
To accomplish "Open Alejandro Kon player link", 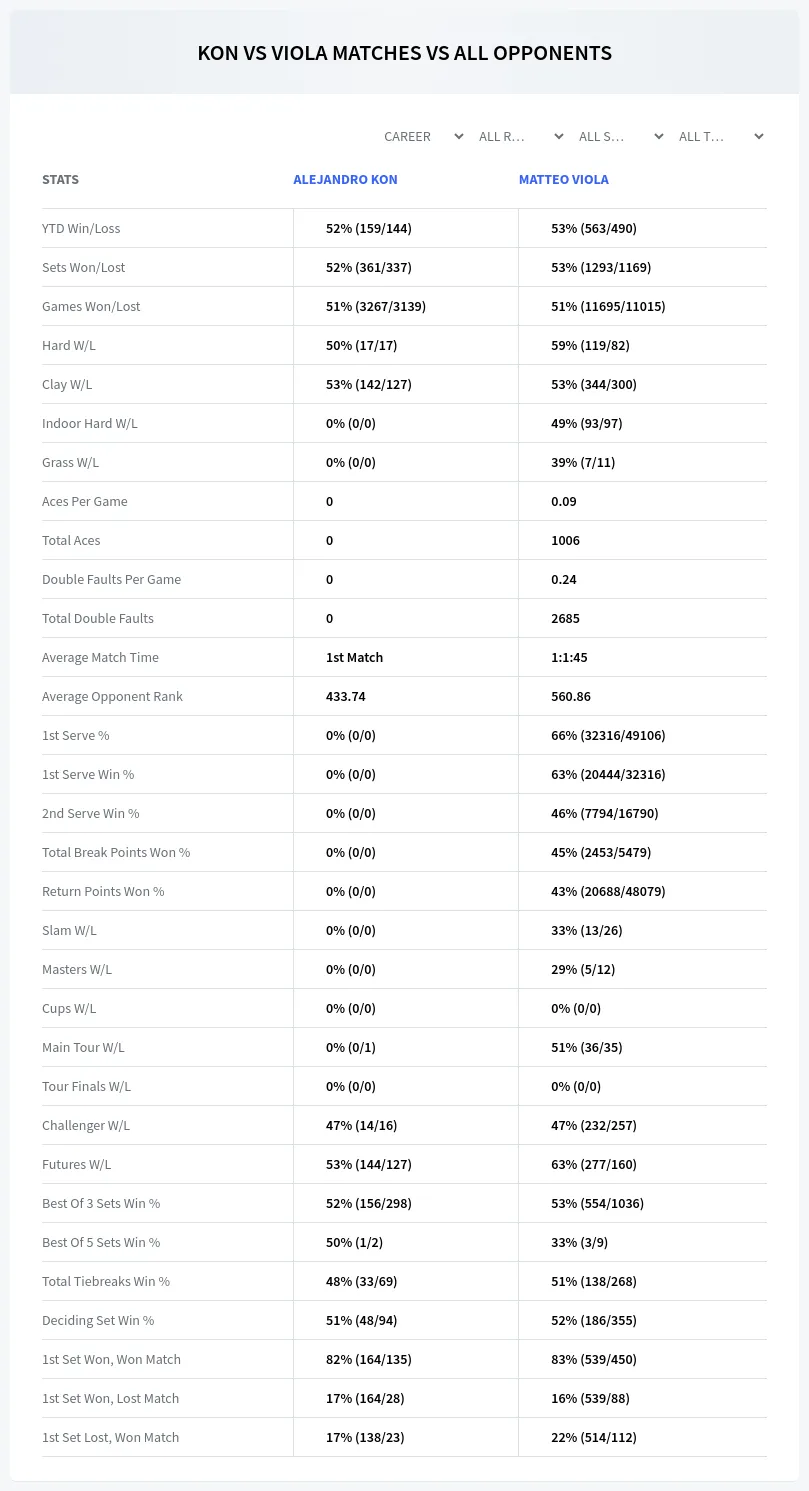I will click(x=345, y=180).
